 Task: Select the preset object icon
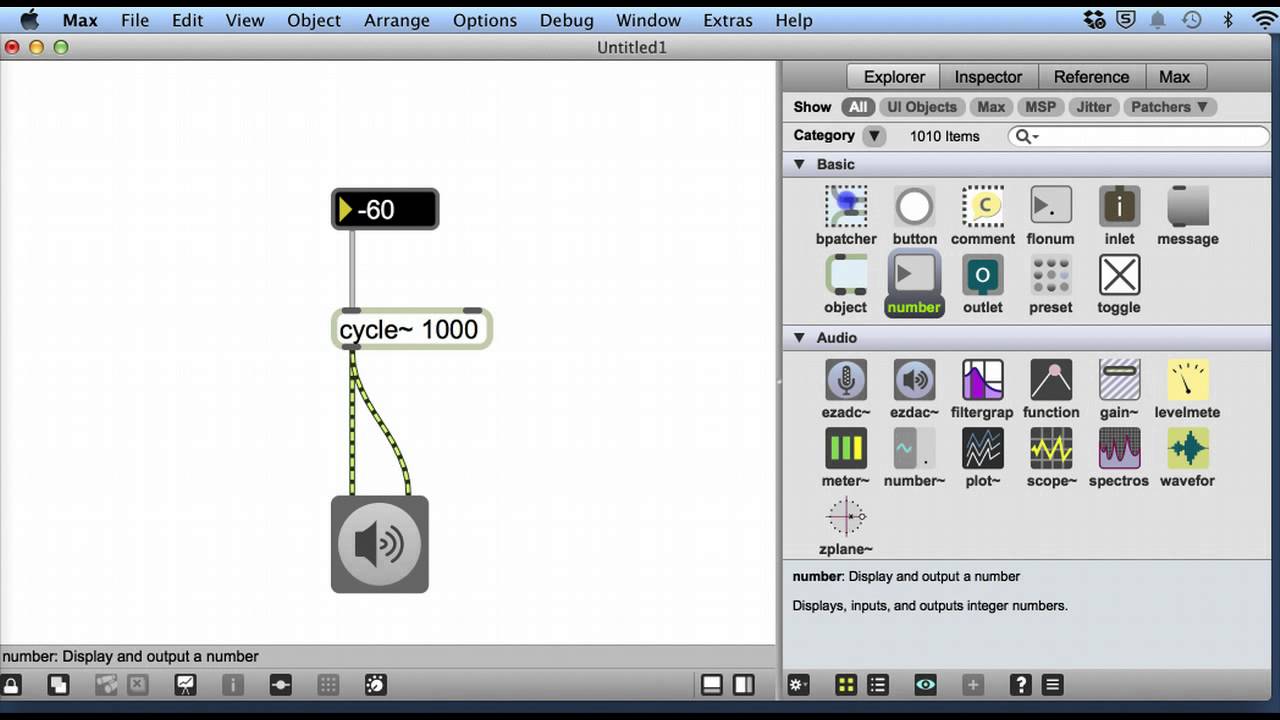(1051, 275)
